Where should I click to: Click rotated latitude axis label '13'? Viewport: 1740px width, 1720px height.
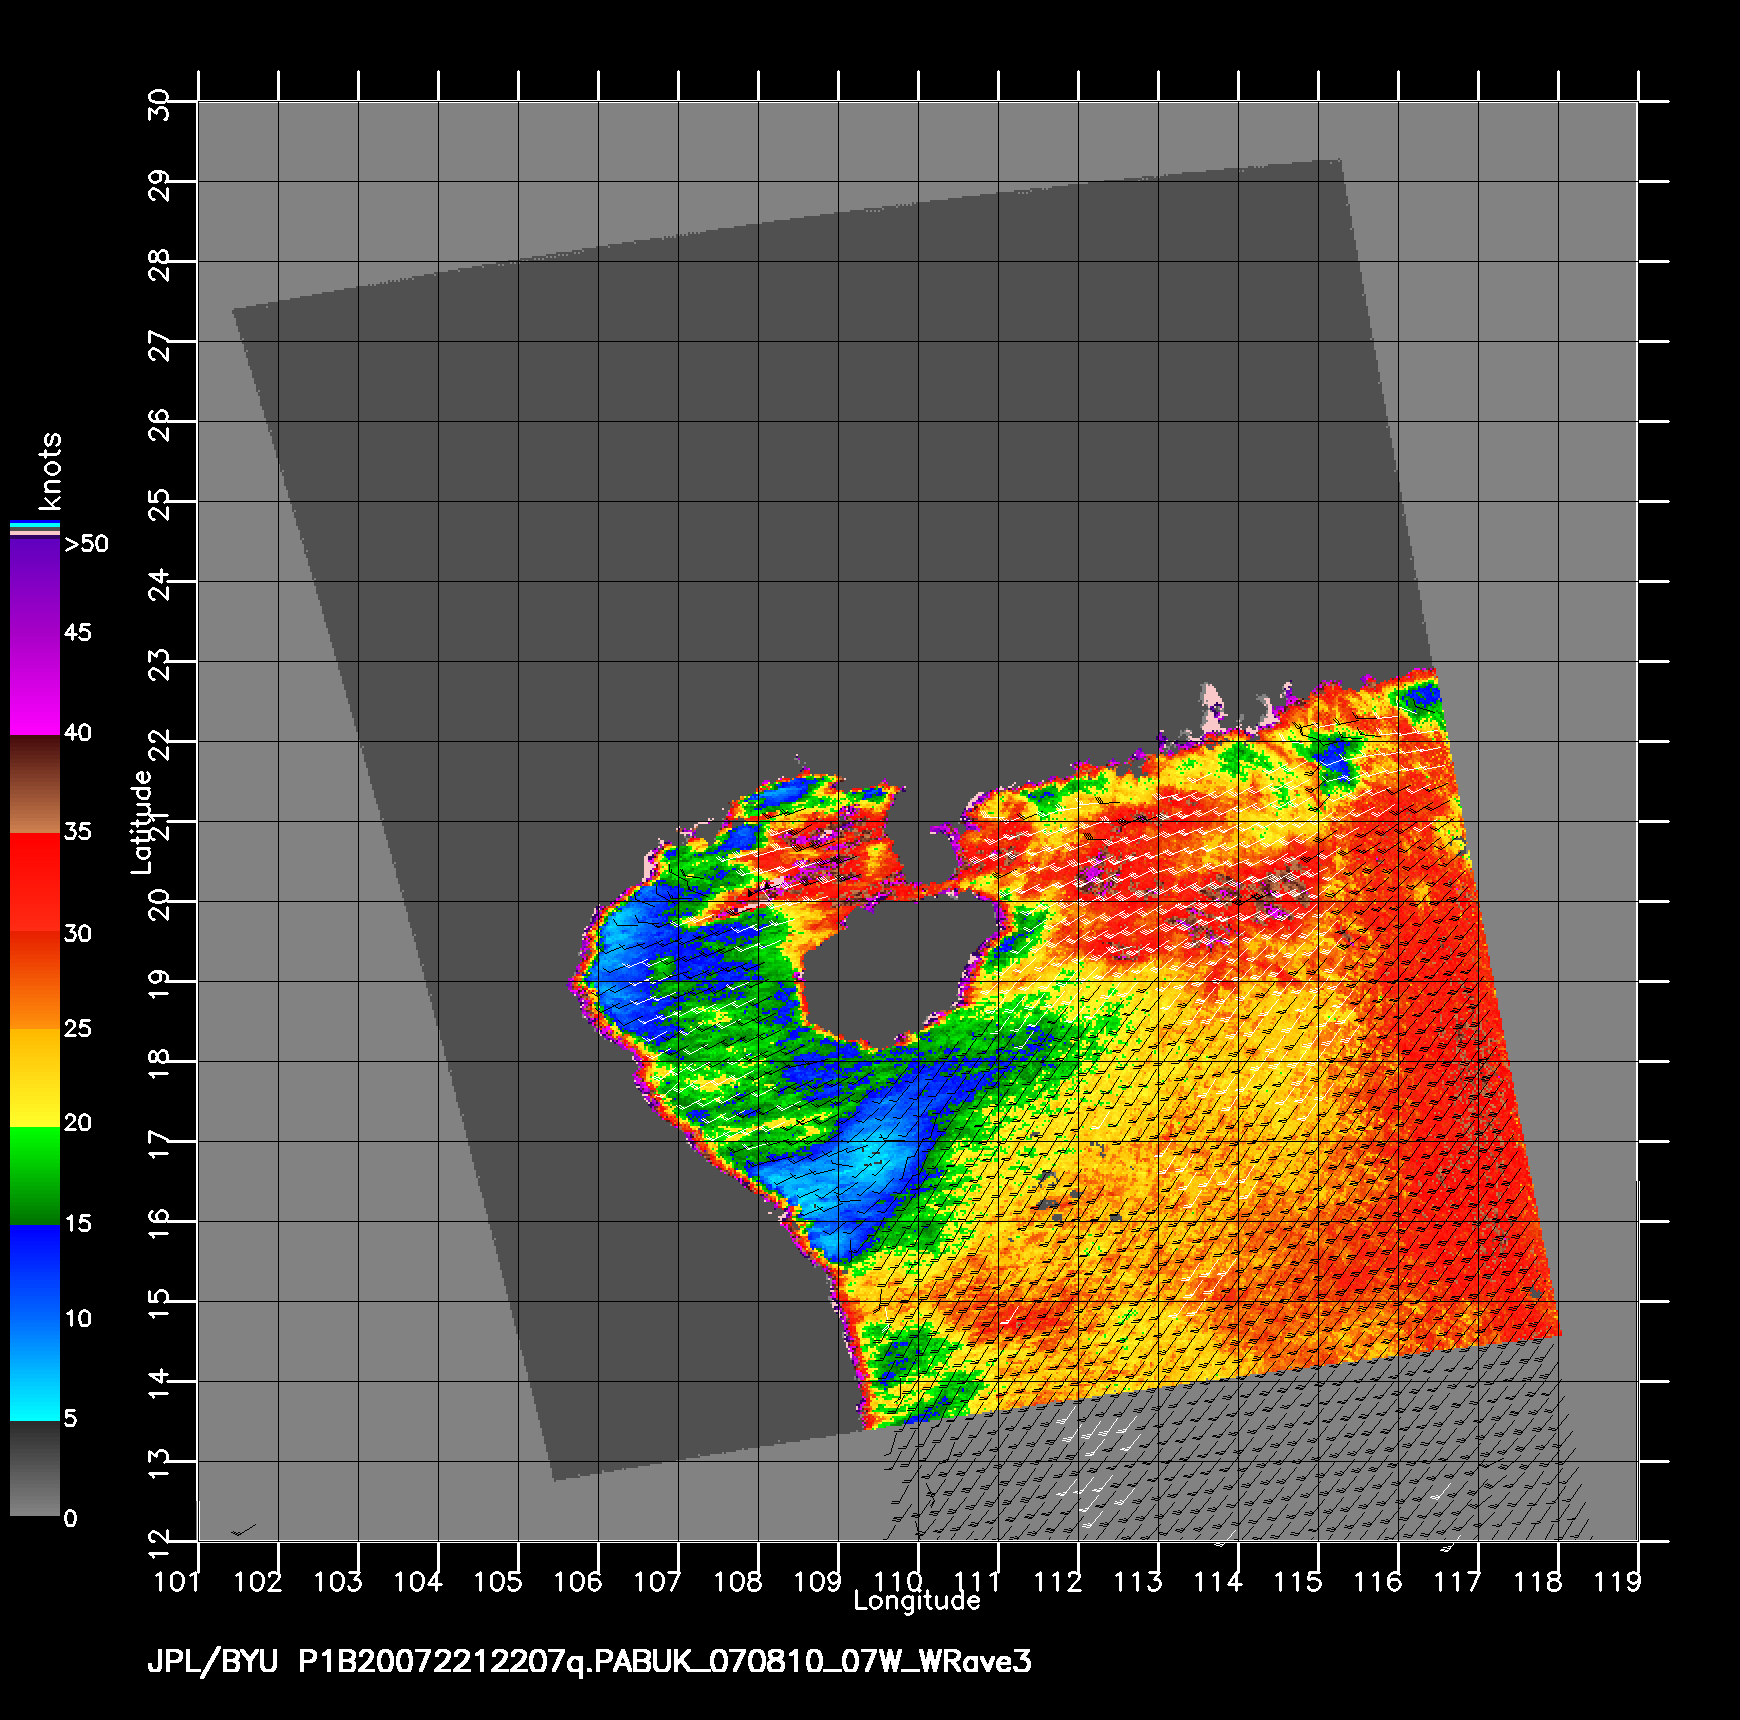tap(160, 1466)
